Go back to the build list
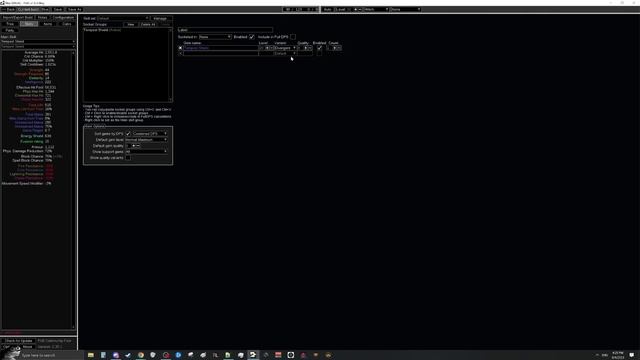Image resolution: width=640 pixels, height=360 pixels. click(x=8, y=9)
